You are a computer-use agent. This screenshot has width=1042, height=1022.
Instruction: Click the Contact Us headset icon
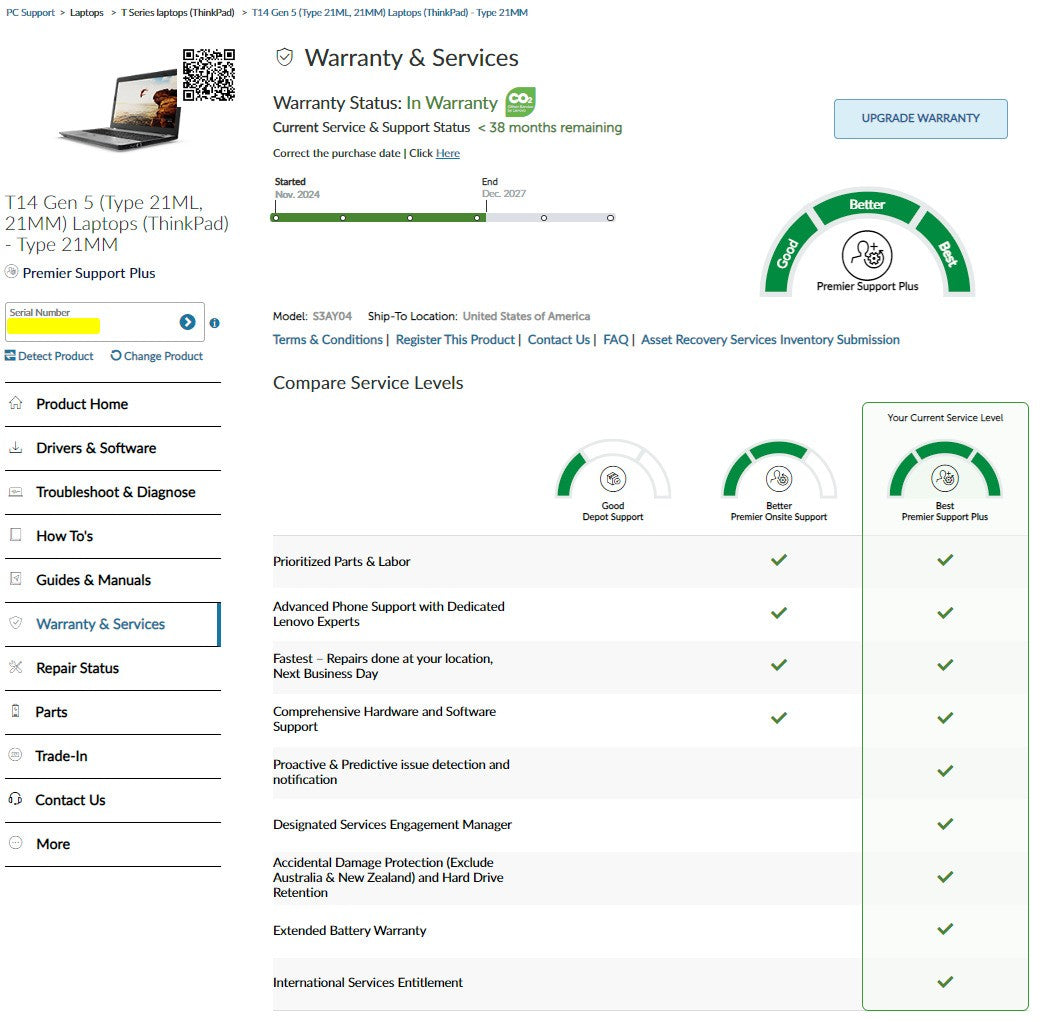click(15, 799)
